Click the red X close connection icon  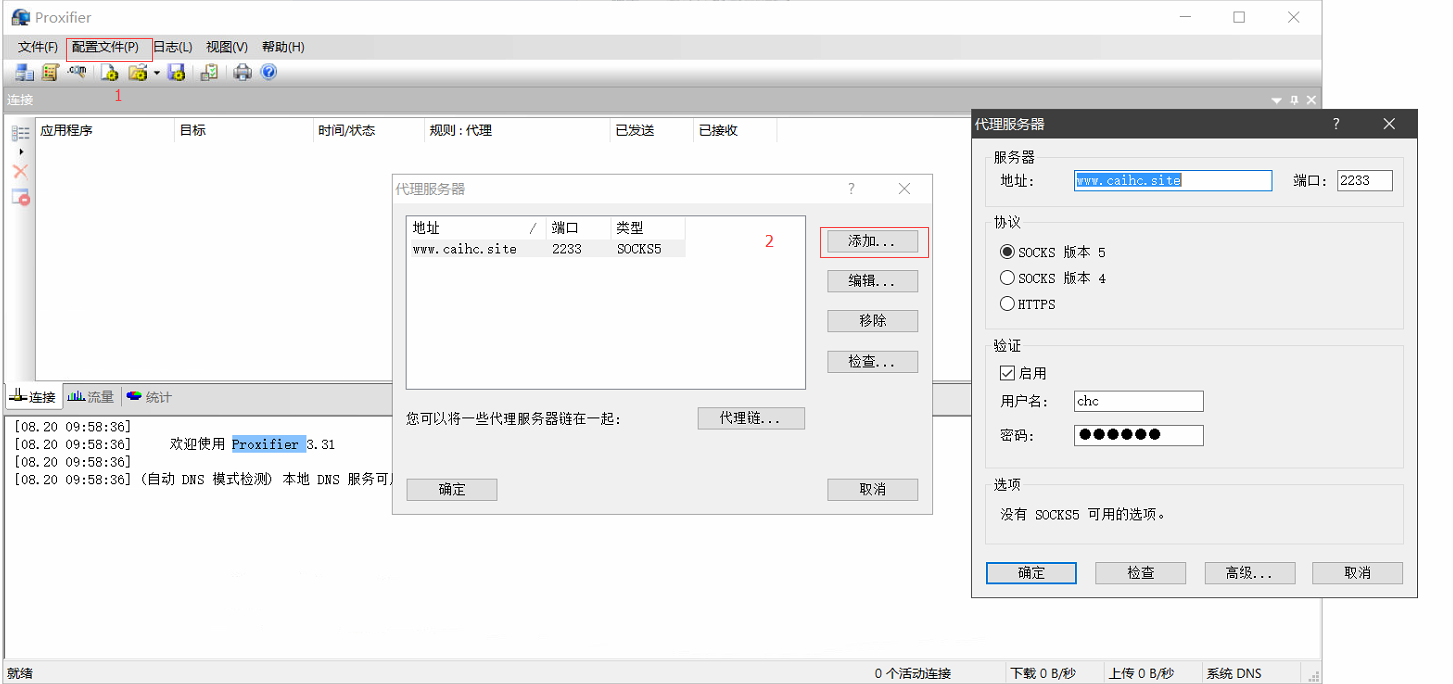click(x=20, y=172)
